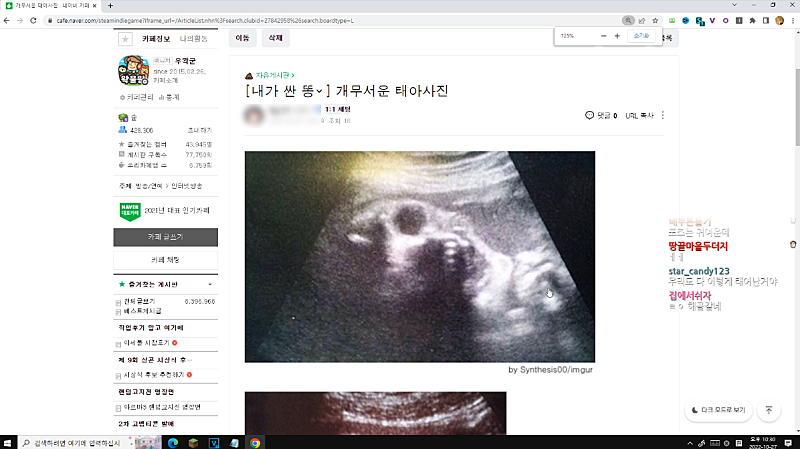
Task: Click the browser forward arrow
Action: [20, 20]
